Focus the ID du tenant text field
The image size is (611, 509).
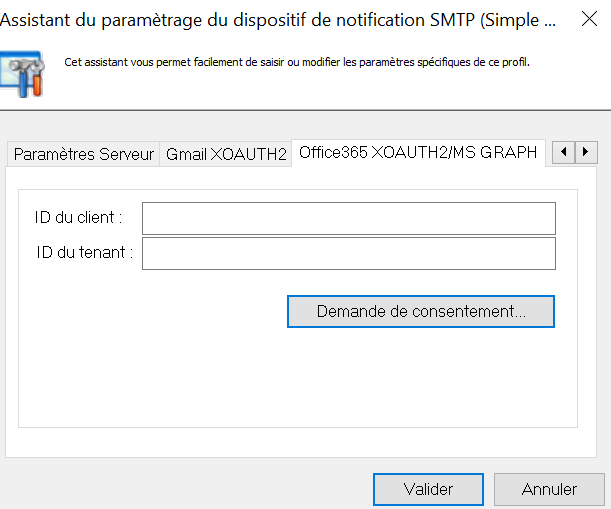tap(348, 253)
